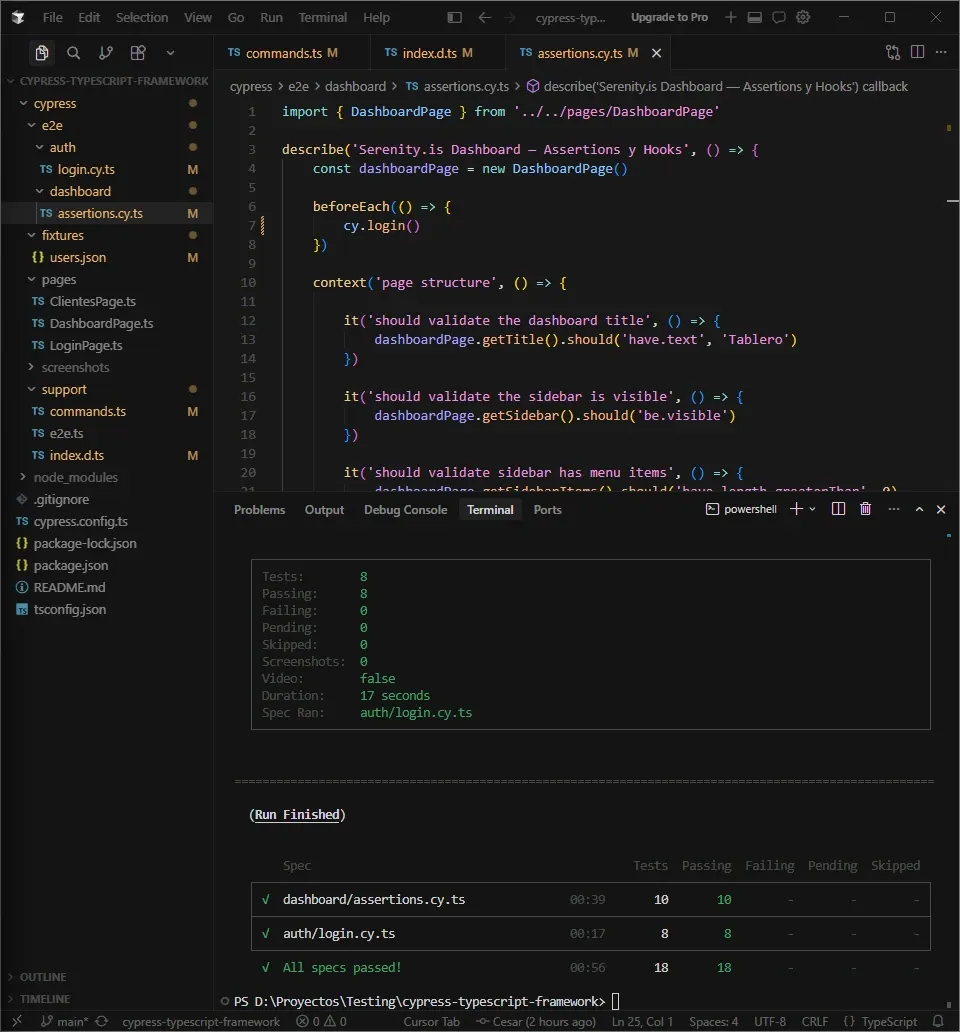Switch to Output panel tab
Image resolution: width=960 pixels, height=1032 pixels.
coord(324,509)
